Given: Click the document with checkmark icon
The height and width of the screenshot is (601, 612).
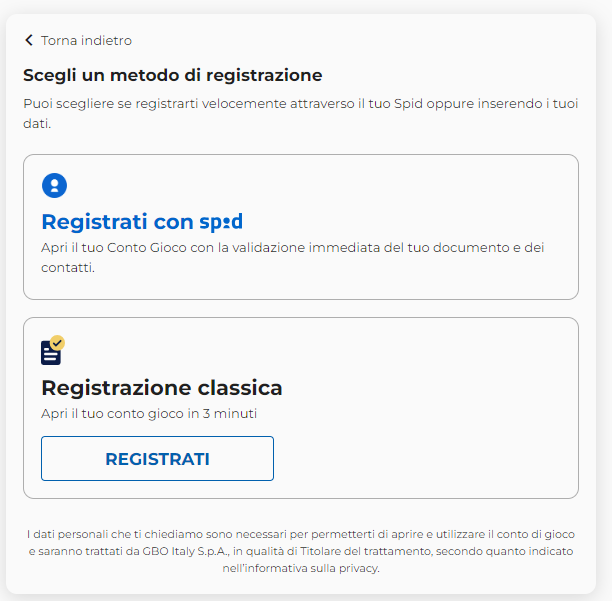Looking at the screenshot, I should tap(52, 351).
